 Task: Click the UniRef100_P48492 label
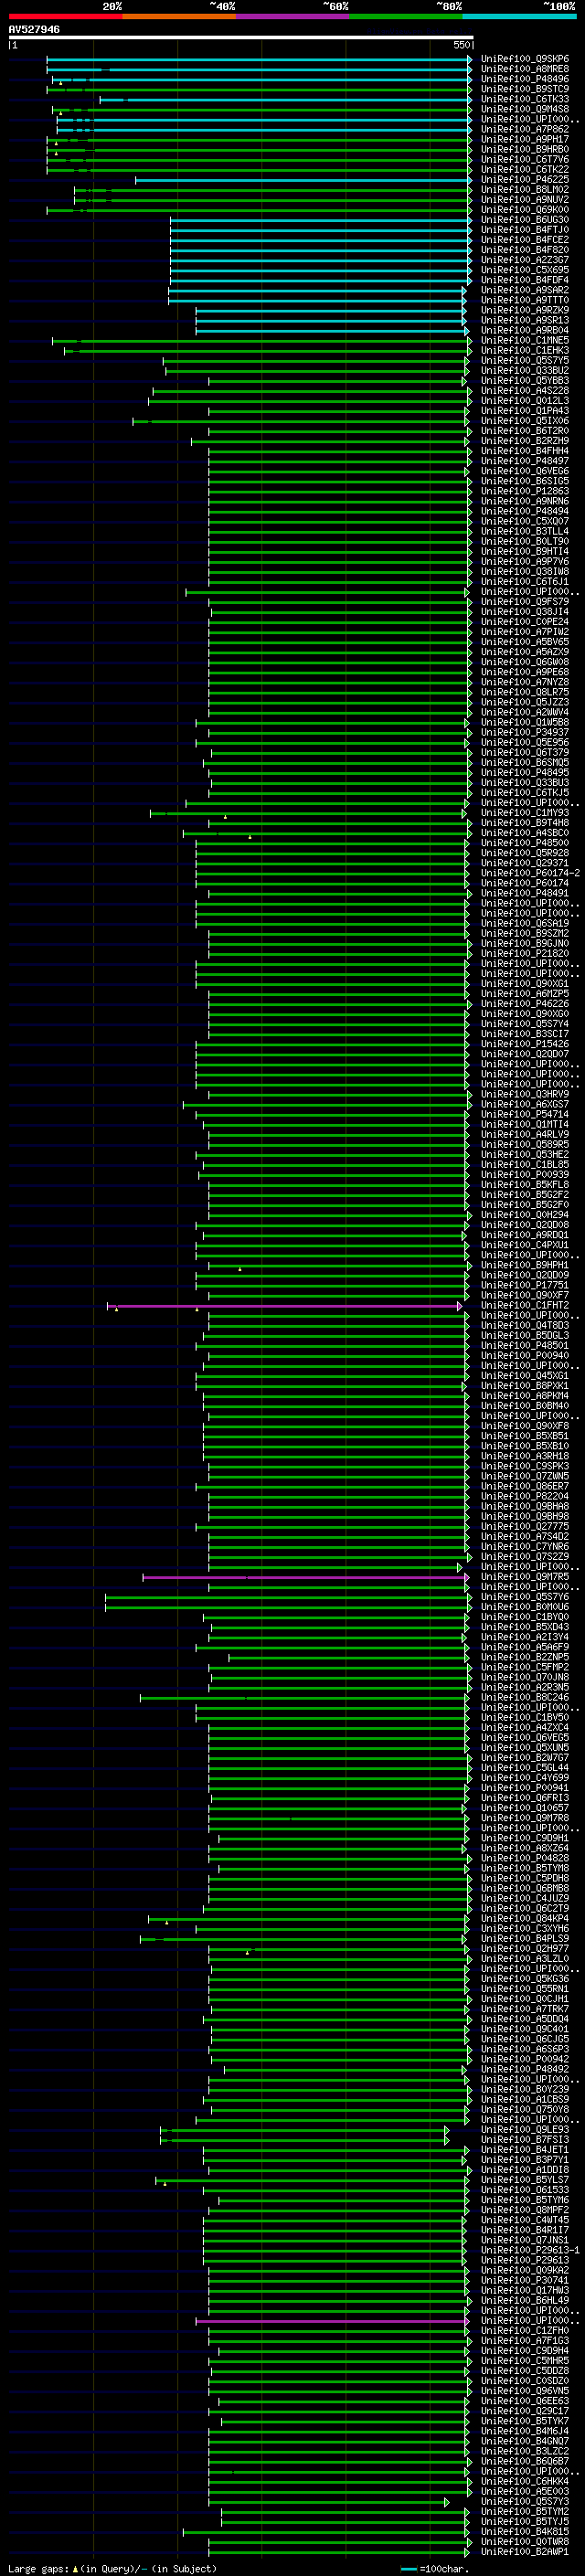[524, 2069]
